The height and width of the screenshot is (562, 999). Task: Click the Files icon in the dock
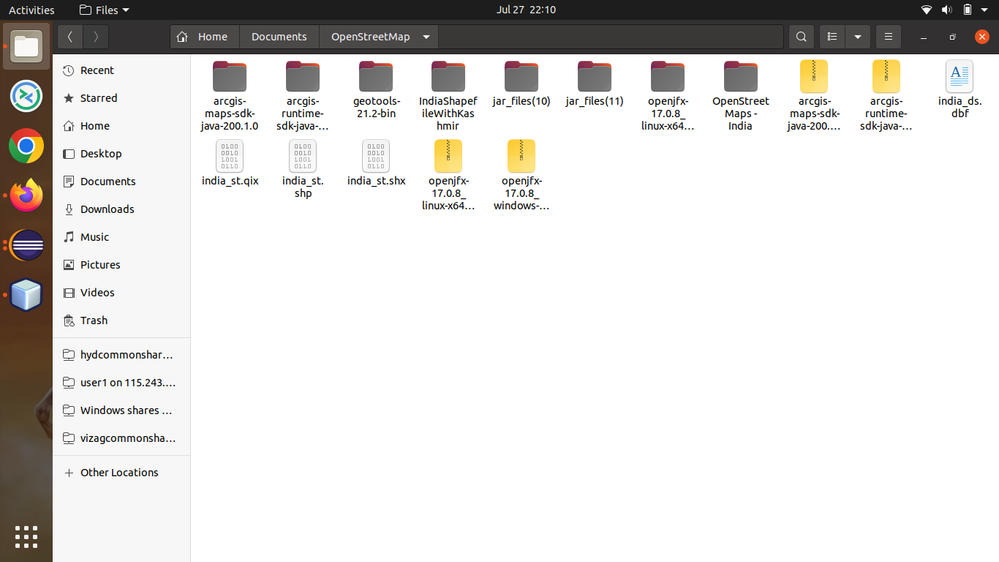pos(26,47)
